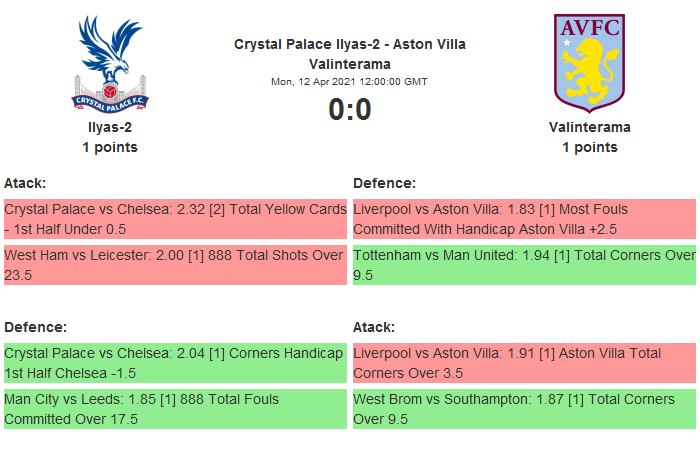
Task: Click the 0:0 match score
Action: [x=350, y=109]
